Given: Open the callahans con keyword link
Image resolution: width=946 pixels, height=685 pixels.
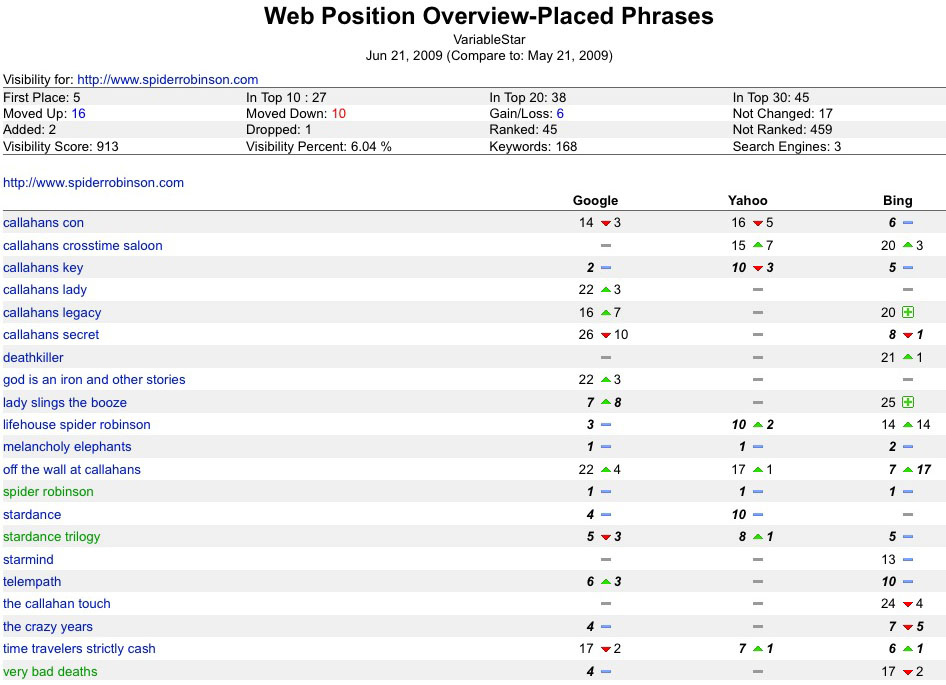Looking at the screenshot, I should pyautogui.click(x=43, y=223).
